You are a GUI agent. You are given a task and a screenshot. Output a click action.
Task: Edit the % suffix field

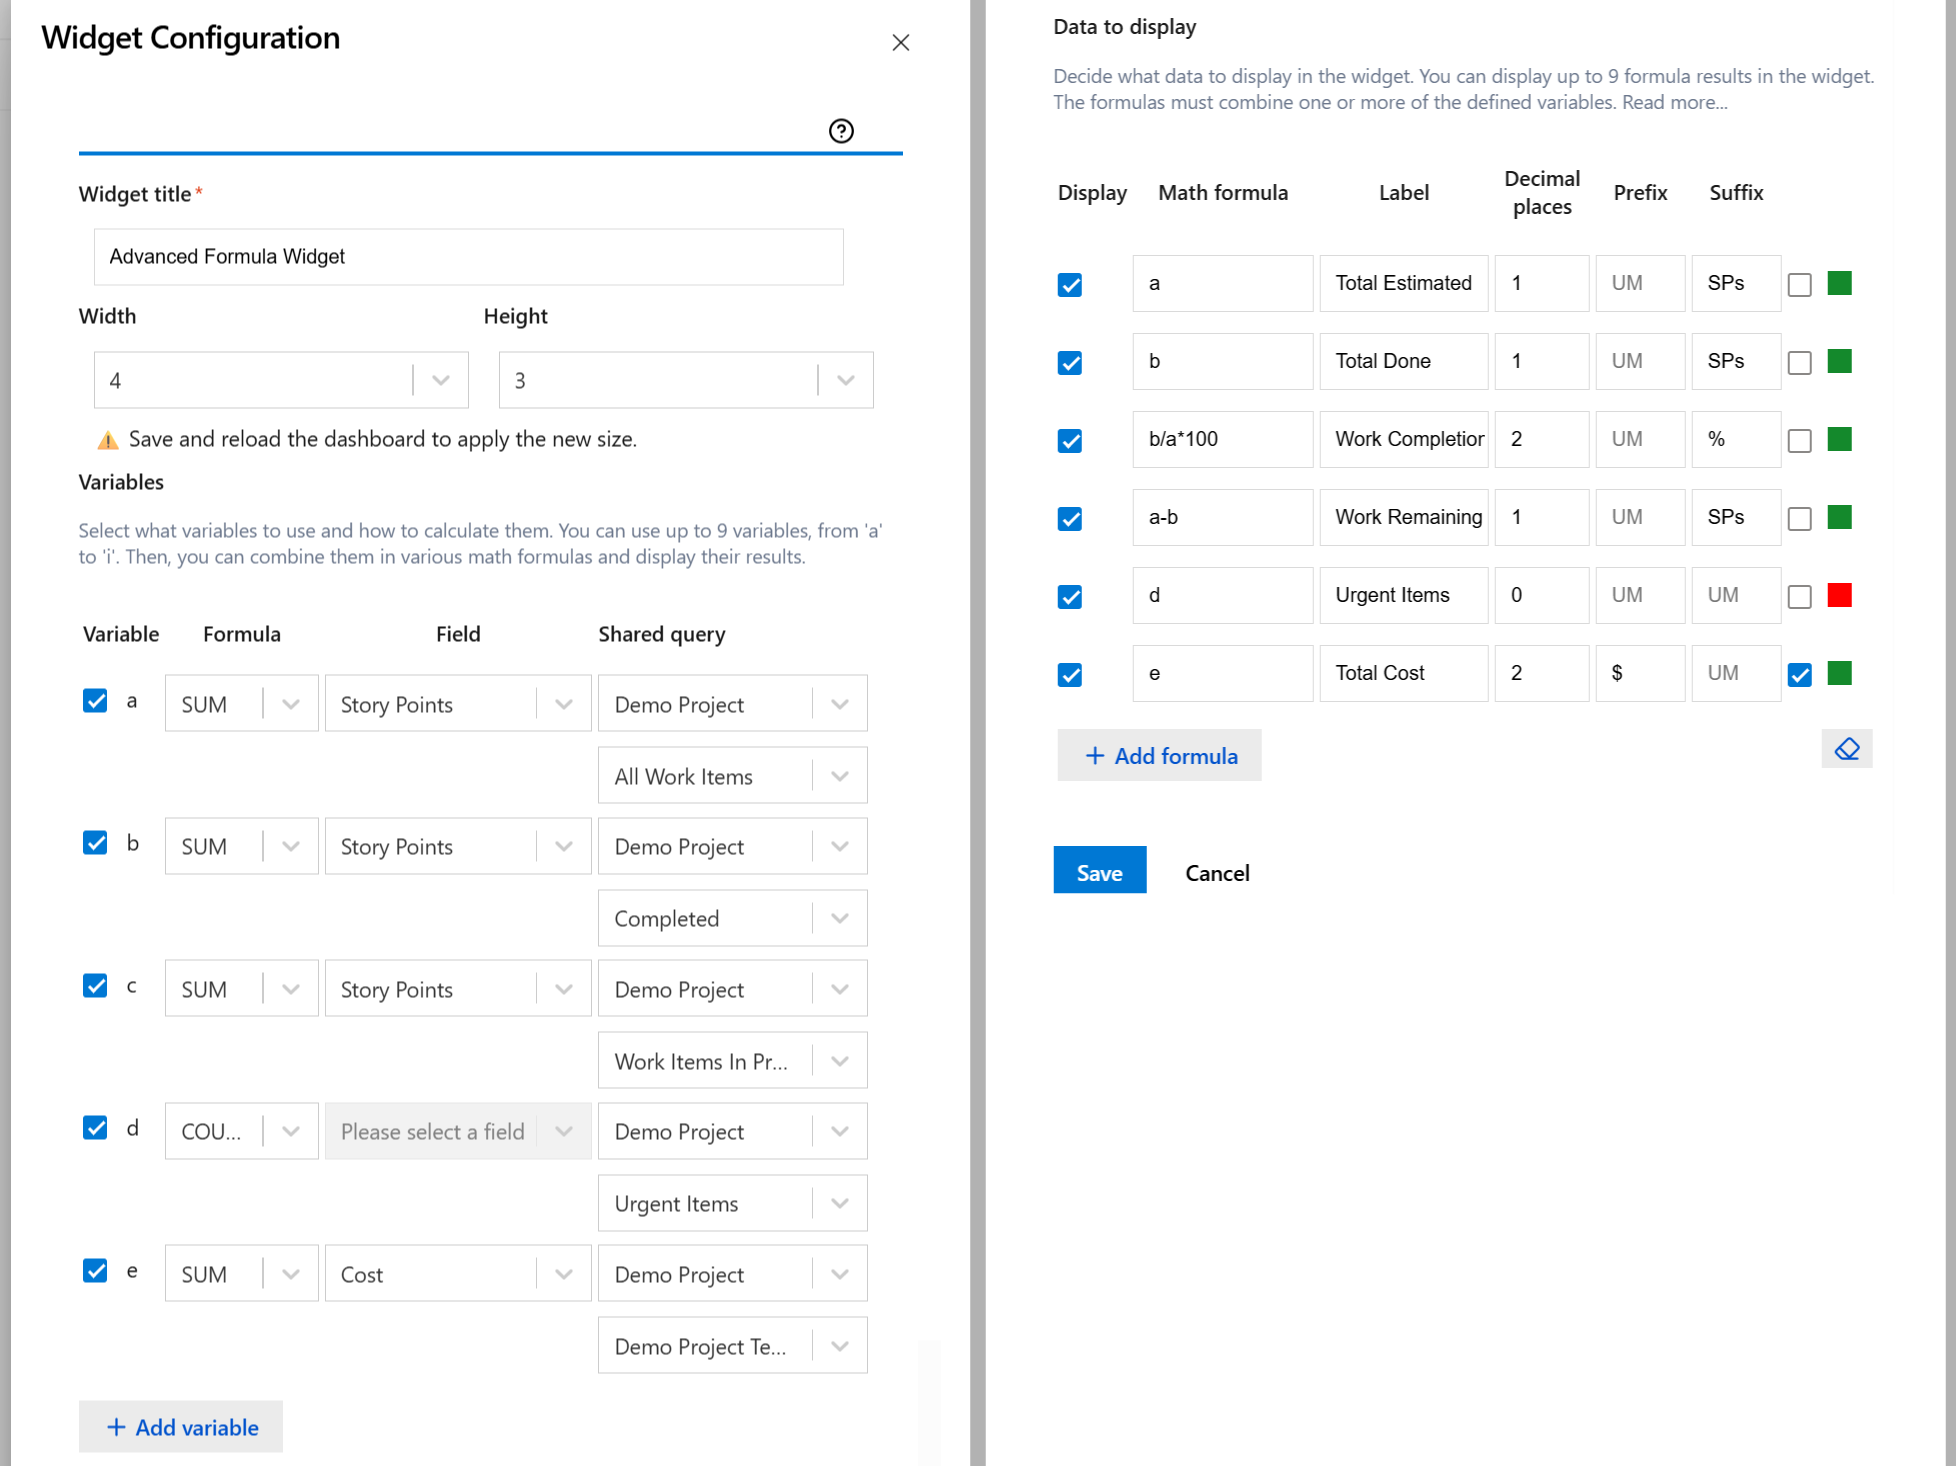(x=1736, y=439)
